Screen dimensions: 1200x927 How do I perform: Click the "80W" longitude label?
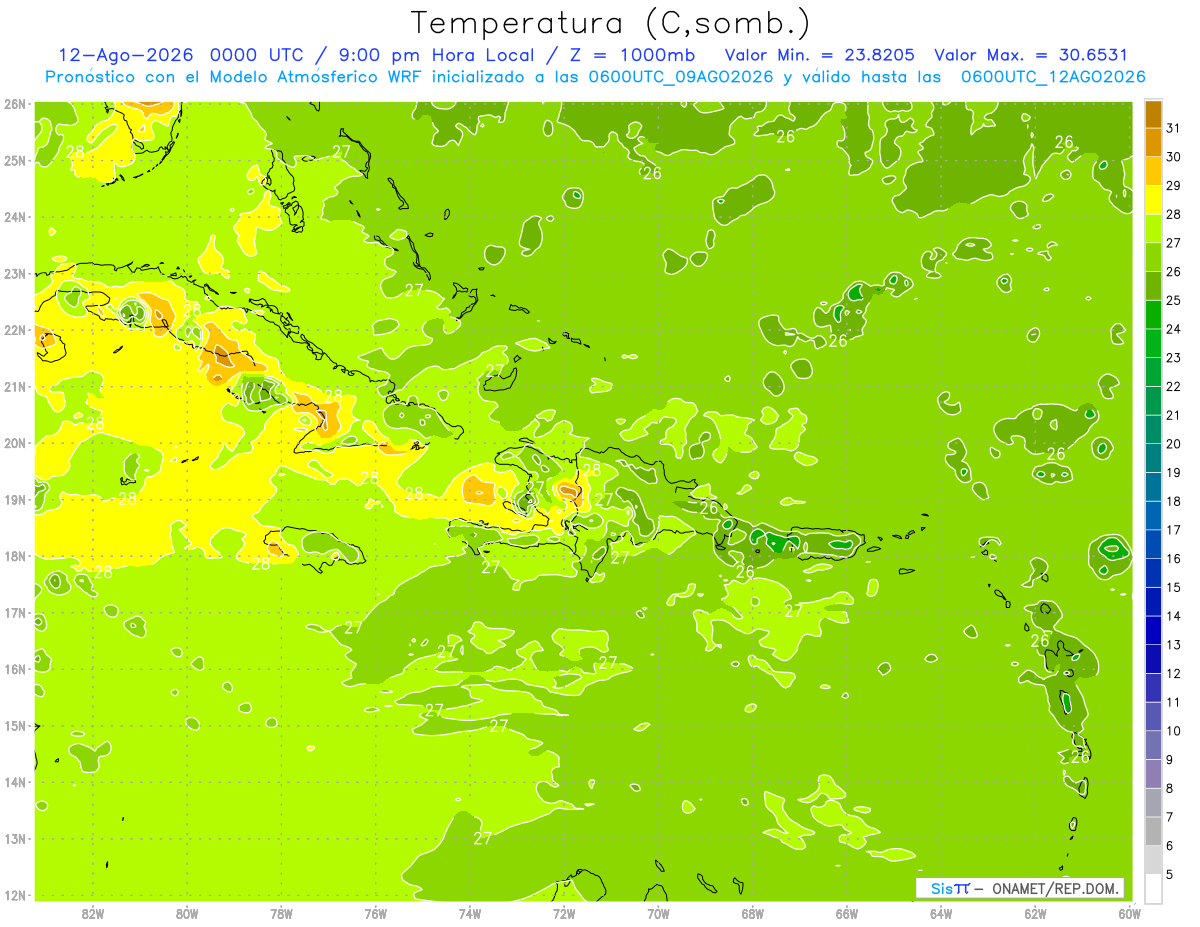[187, 913]
